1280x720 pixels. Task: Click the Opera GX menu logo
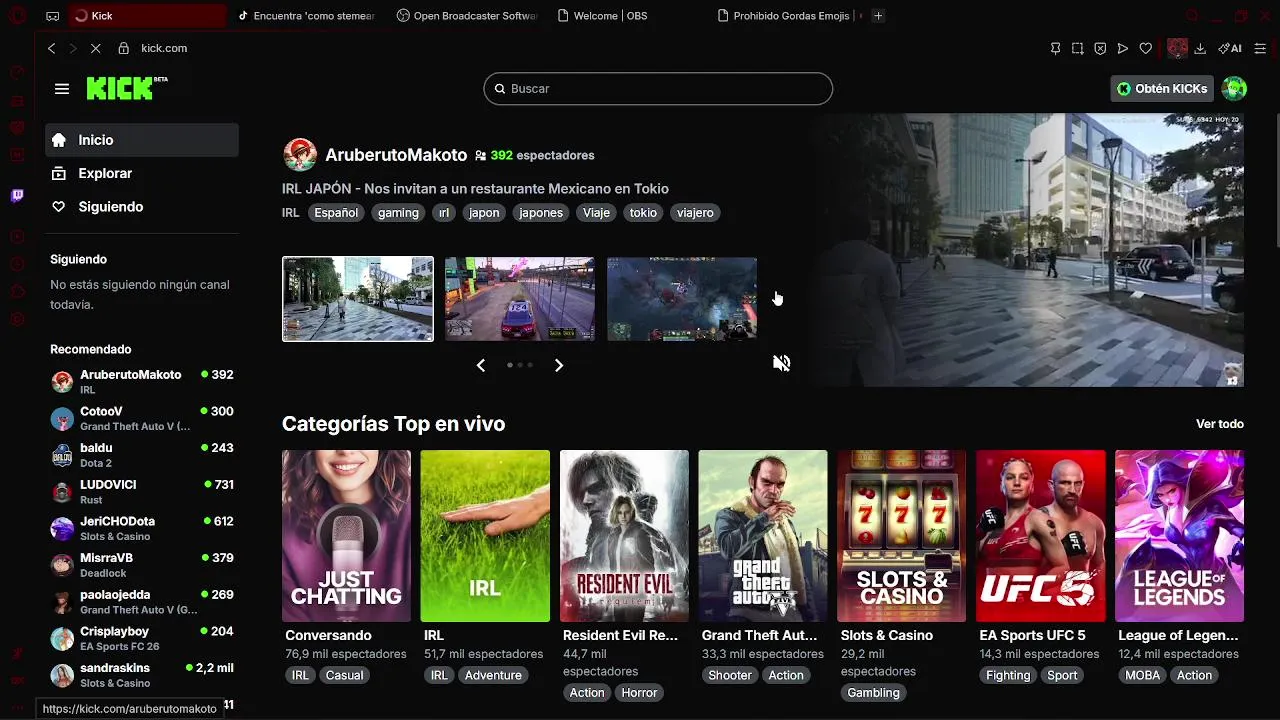[17, 16]
